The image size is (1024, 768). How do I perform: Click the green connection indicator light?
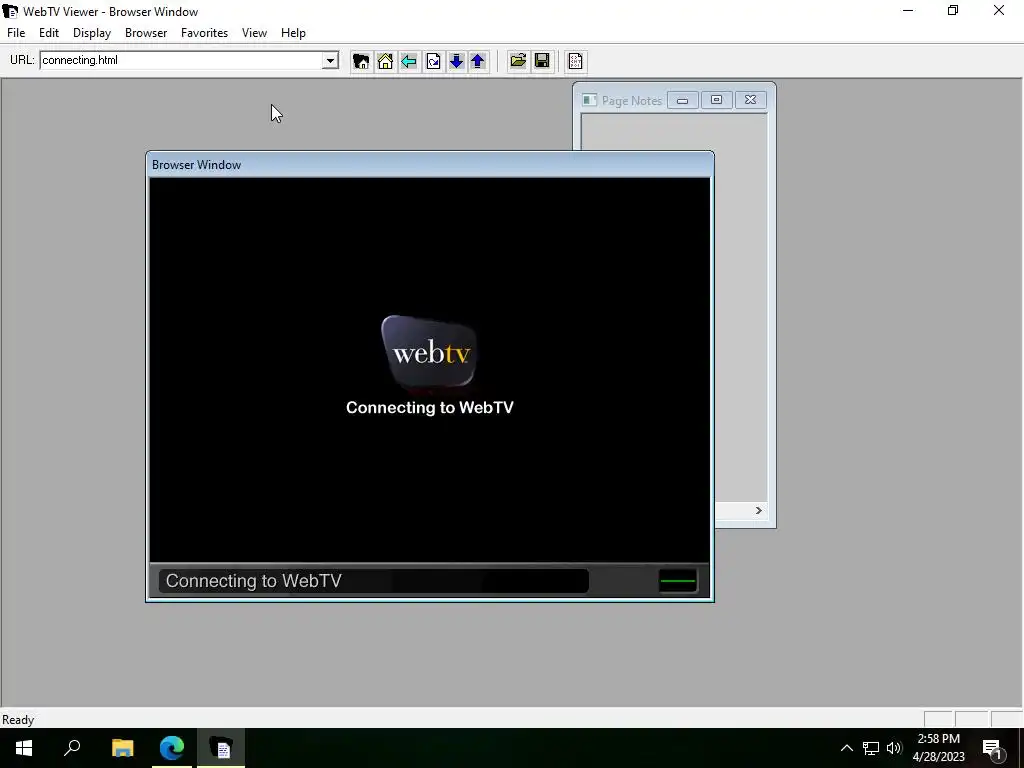tap(678, 581)
